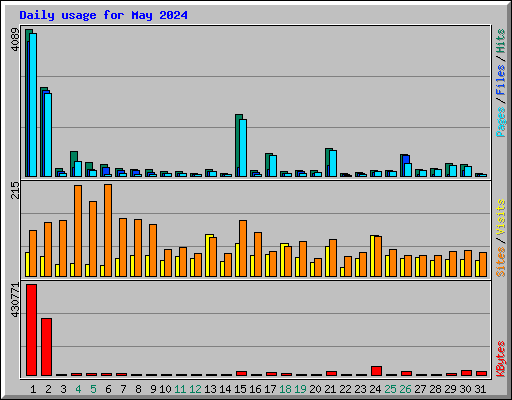
Task: Click day 31 axis label
Action: [x=480, y=389]
